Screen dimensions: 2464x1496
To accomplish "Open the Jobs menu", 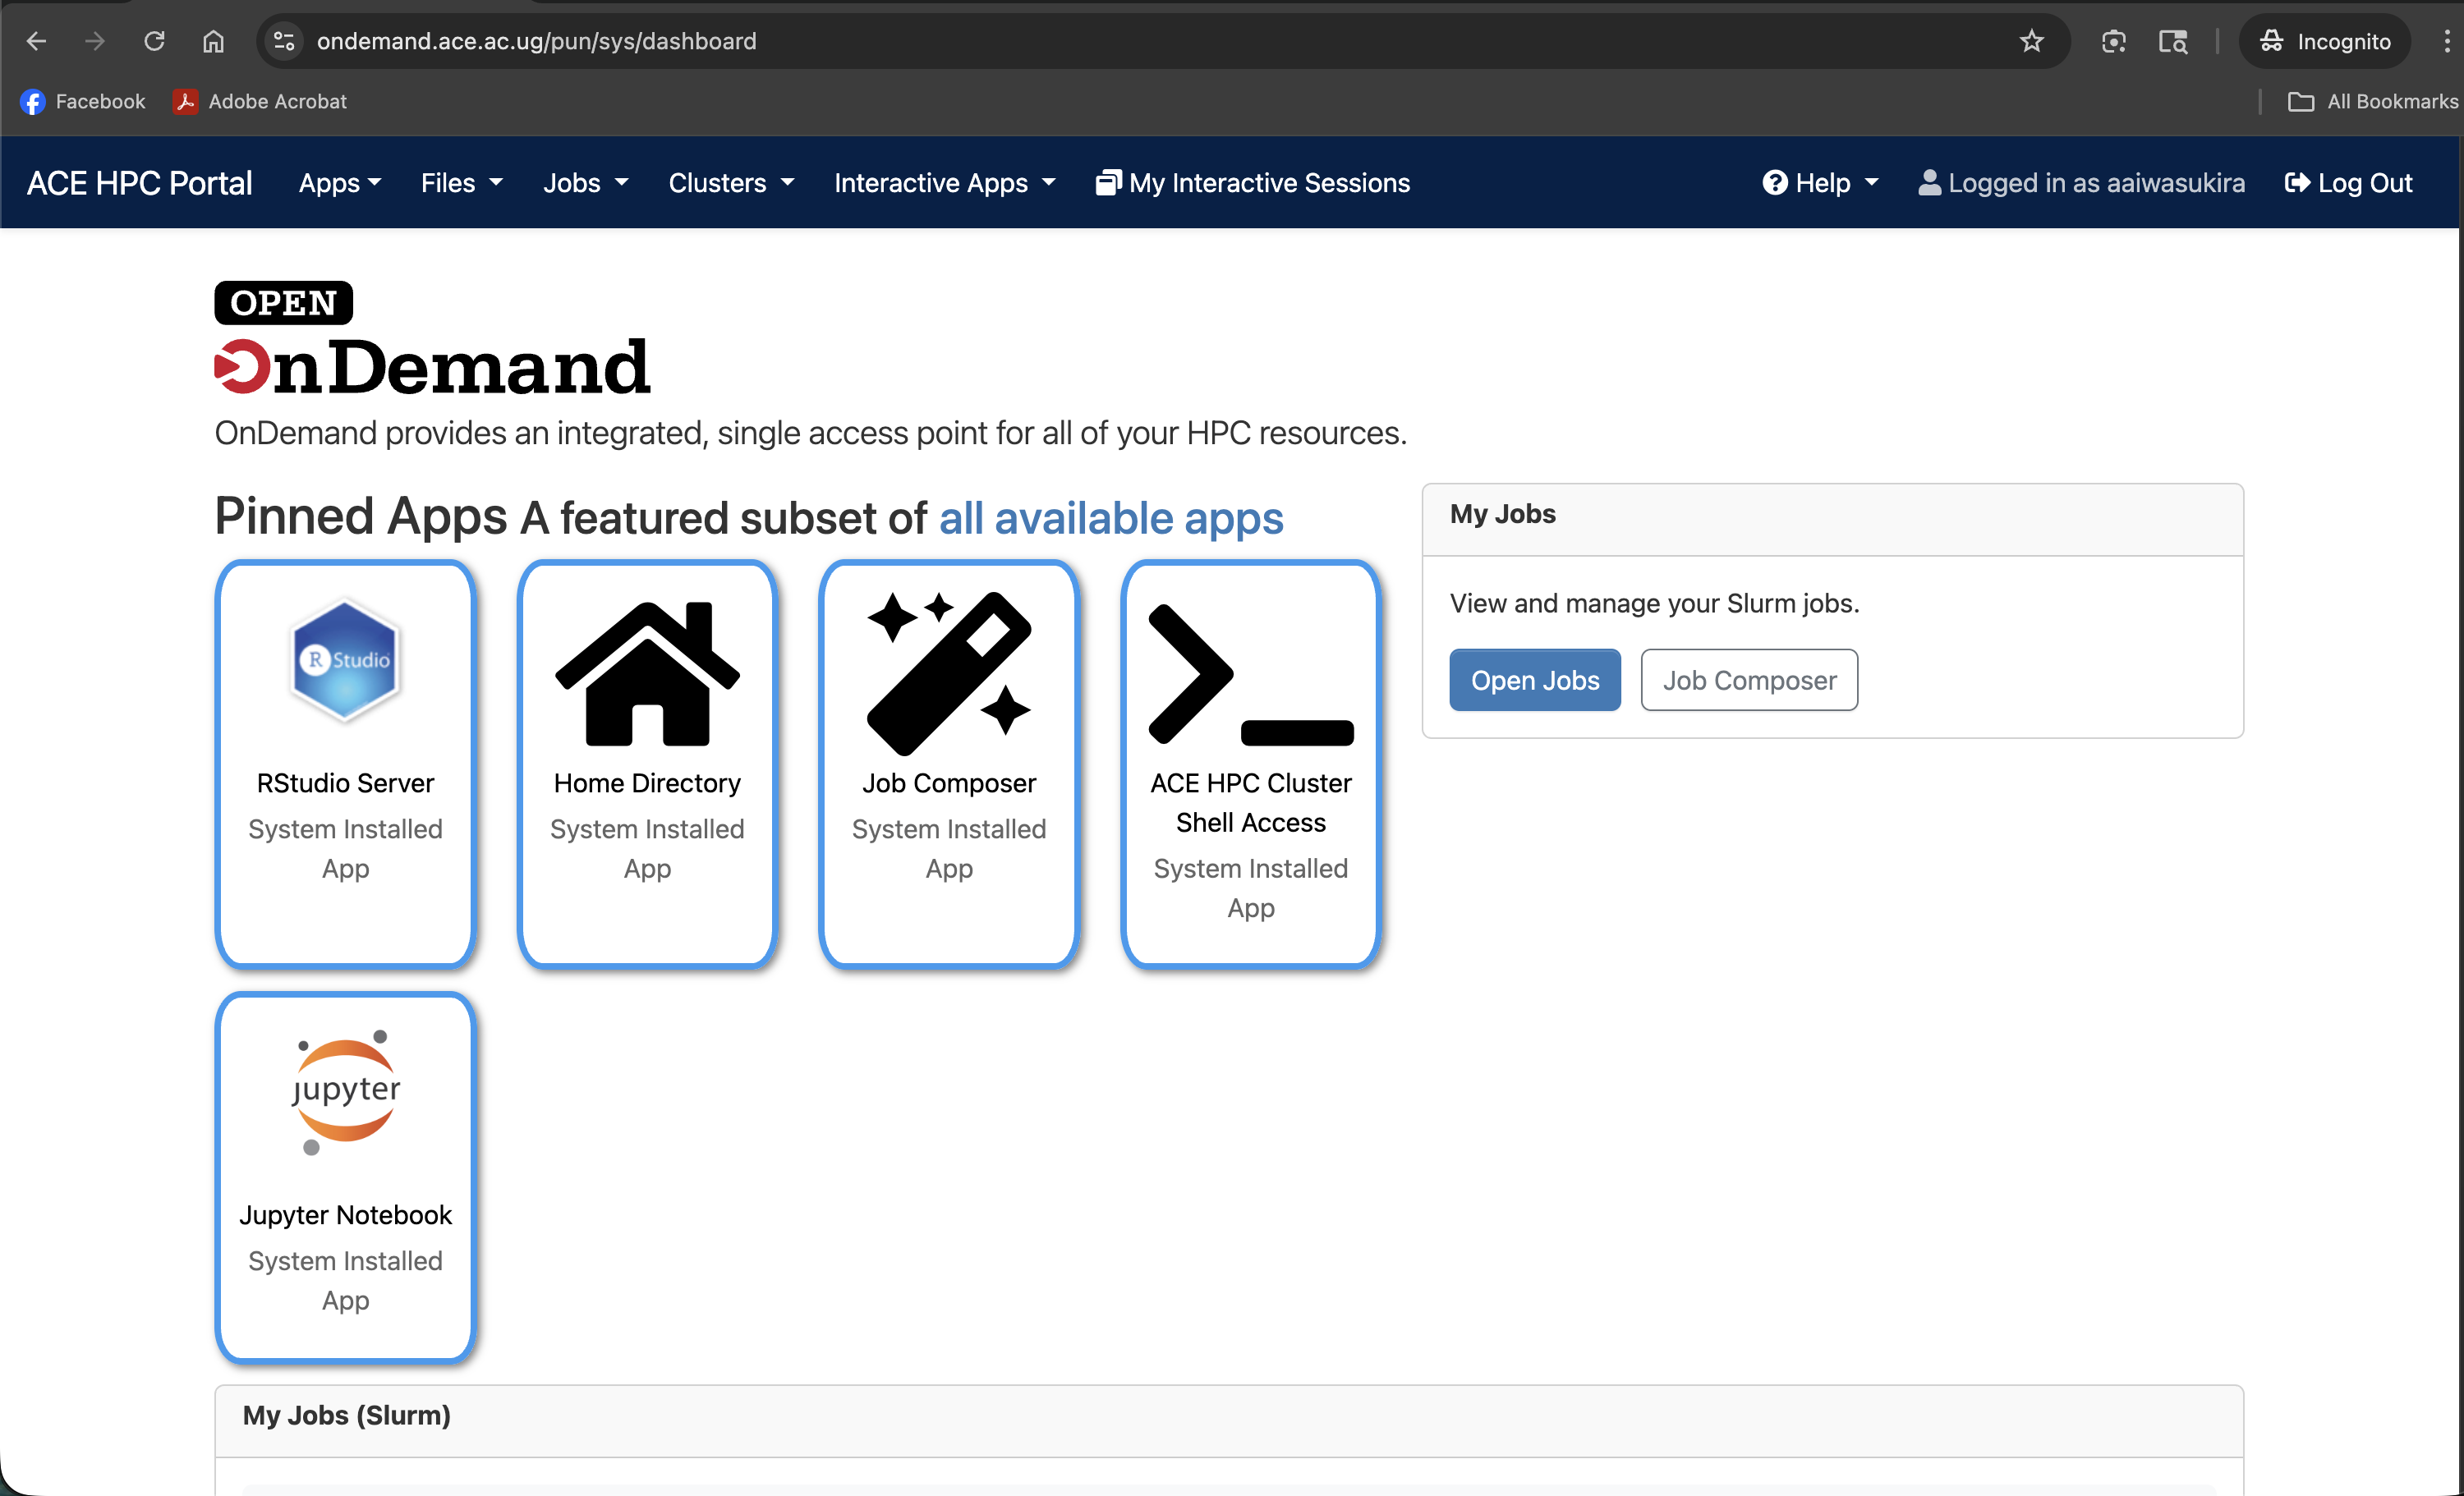I will coord(584,182).
